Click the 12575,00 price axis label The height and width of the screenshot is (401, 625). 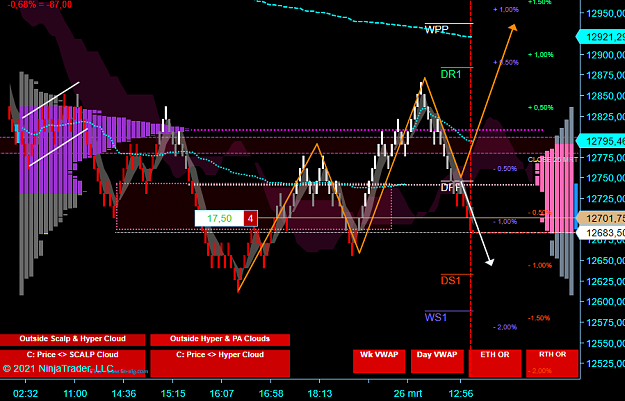(605, 322)
